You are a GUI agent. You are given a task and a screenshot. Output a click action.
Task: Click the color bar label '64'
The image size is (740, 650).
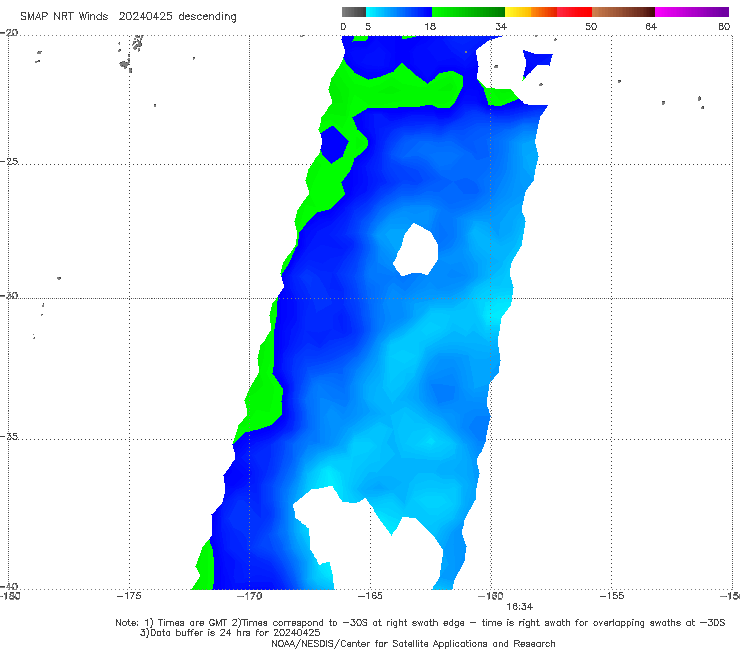tap(651, 26)
